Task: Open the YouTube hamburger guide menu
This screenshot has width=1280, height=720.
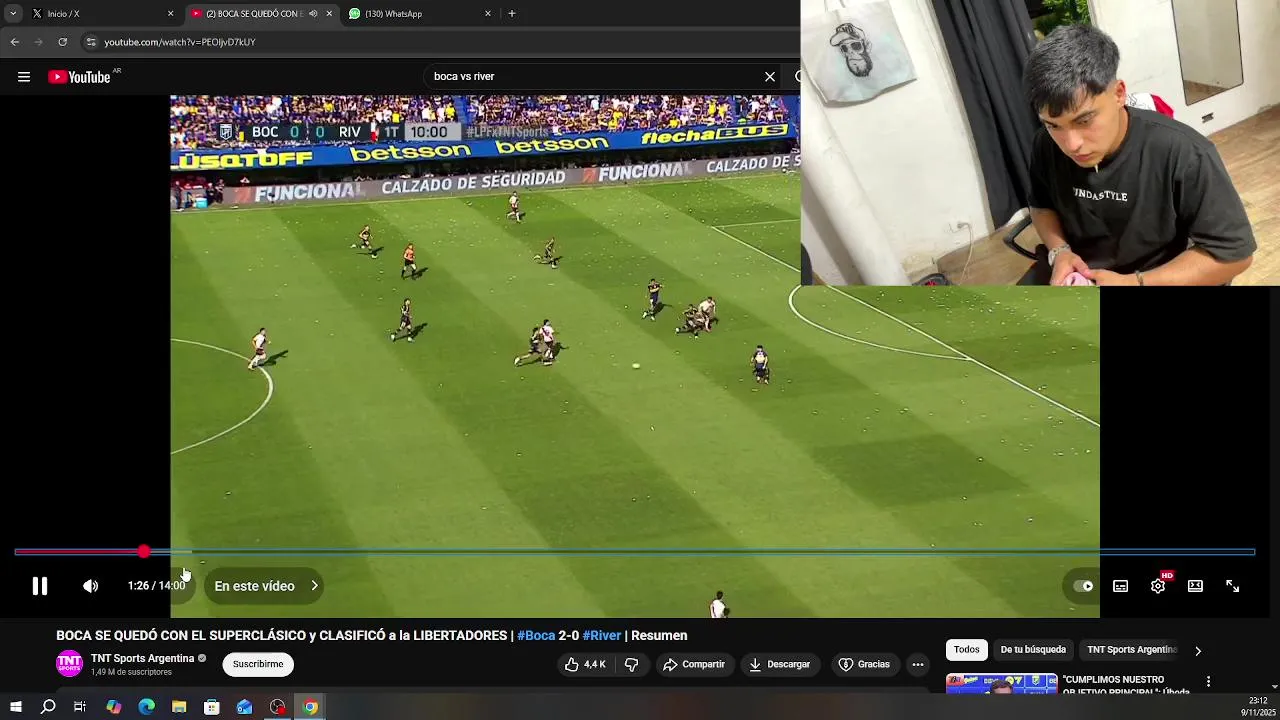Action: pos(23,77)
